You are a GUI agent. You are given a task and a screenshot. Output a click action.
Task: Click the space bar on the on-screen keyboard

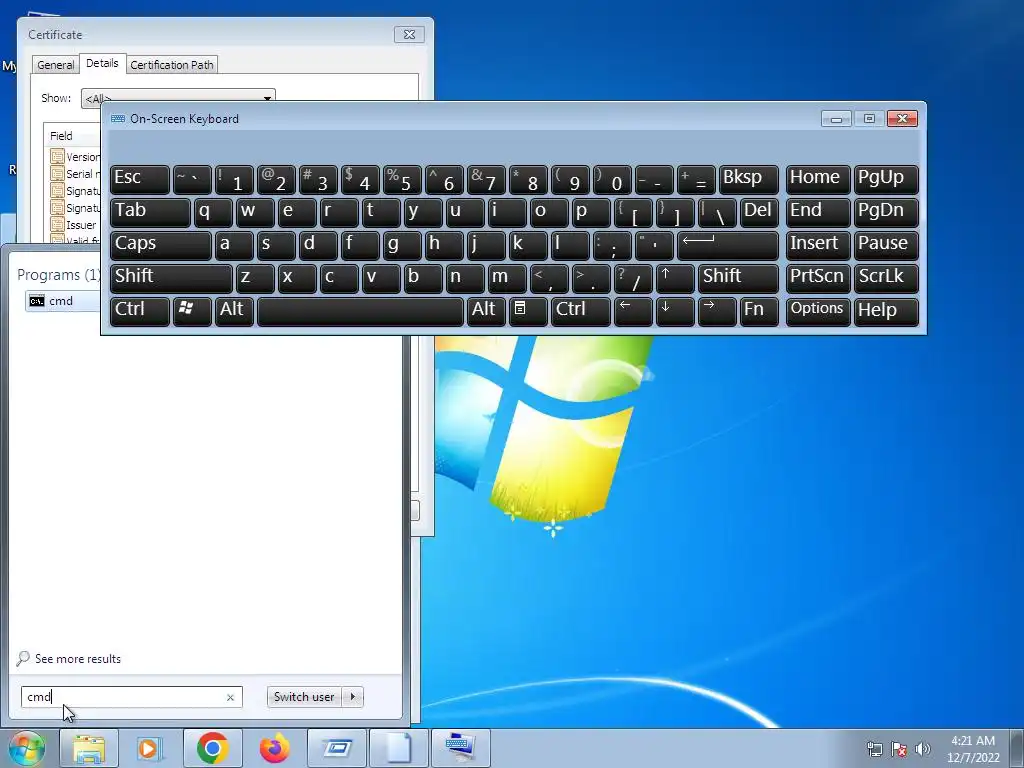click(360, 311)
